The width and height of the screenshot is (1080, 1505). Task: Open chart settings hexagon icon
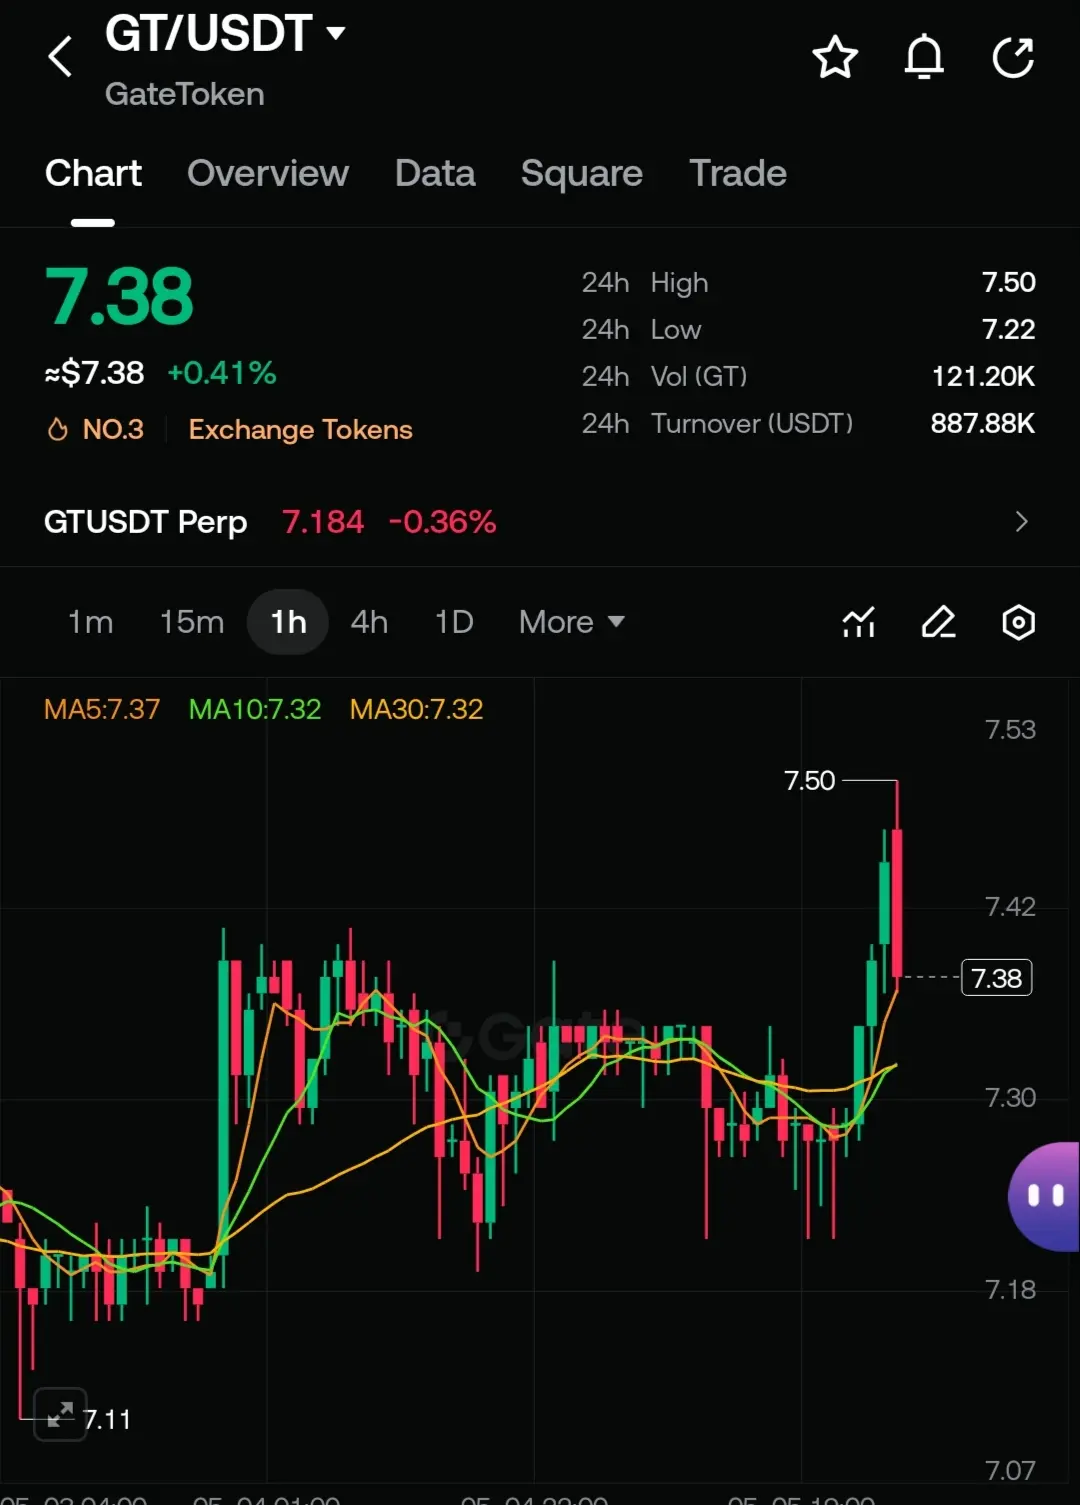pyautogui.click(x=1018, y=622)
